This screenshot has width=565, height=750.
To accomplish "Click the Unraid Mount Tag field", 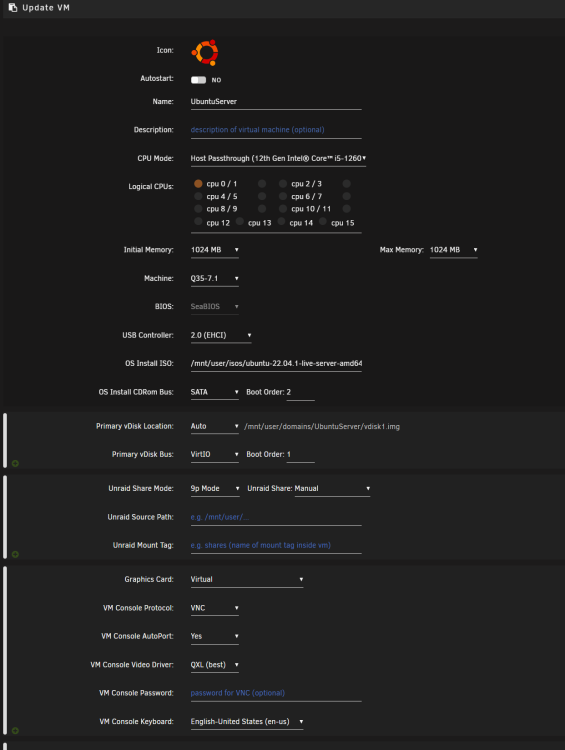I will tap(276, 545).
